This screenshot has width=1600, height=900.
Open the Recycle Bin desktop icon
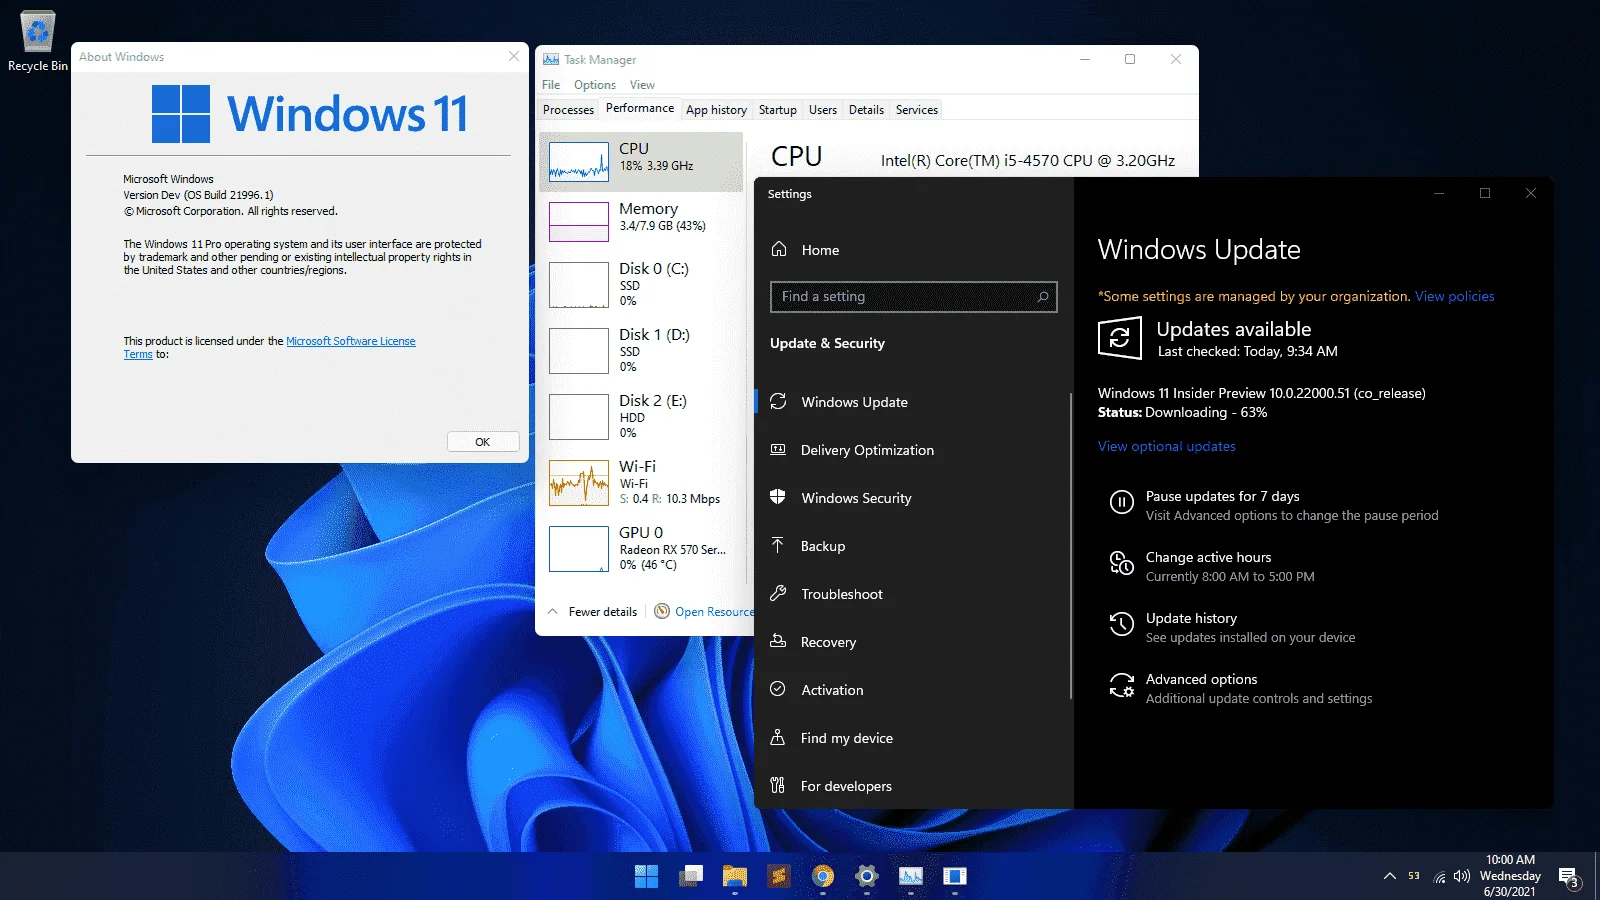pos(37,42)
